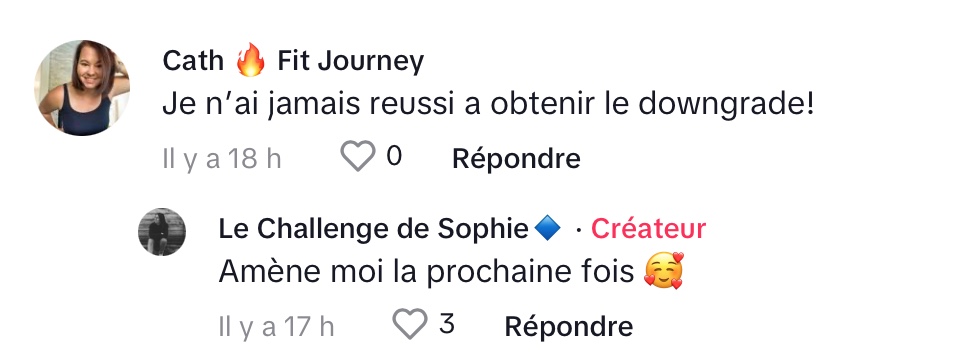Click the smiling face with hearts emoji
The image size is (954, 362).
tap(664, 271)
